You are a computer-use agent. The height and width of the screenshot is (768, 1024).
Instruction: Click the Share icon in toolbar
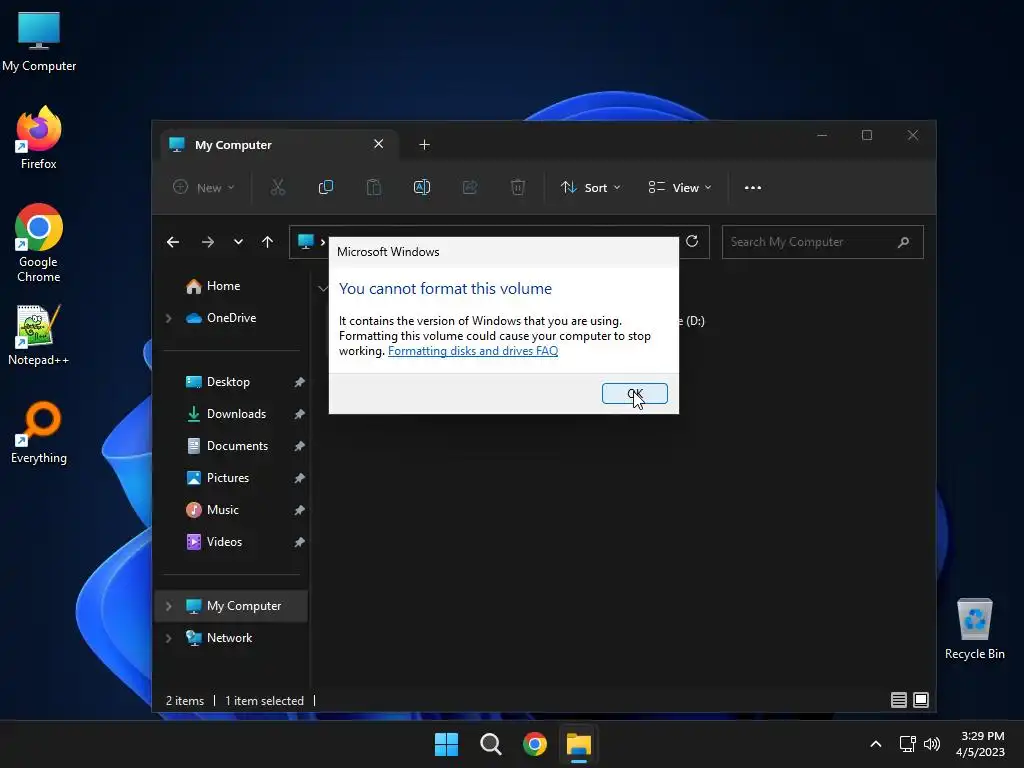(470, 187)
